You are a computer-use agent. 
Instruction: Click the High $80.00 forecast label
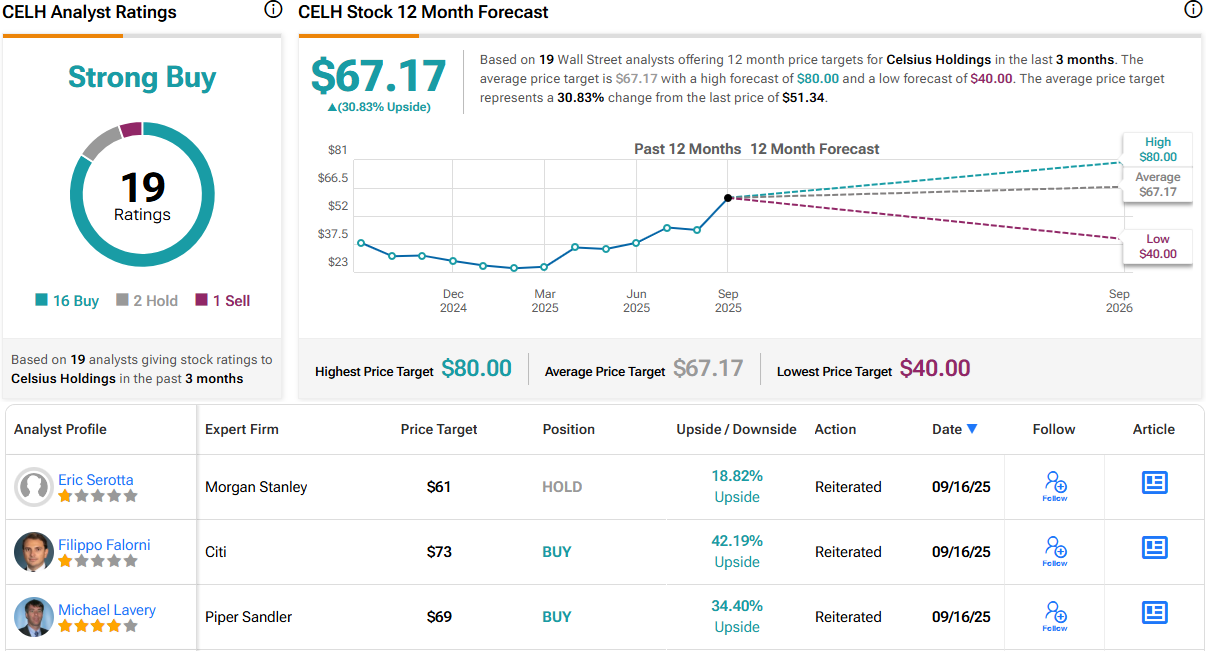[x=1158, y=149]
